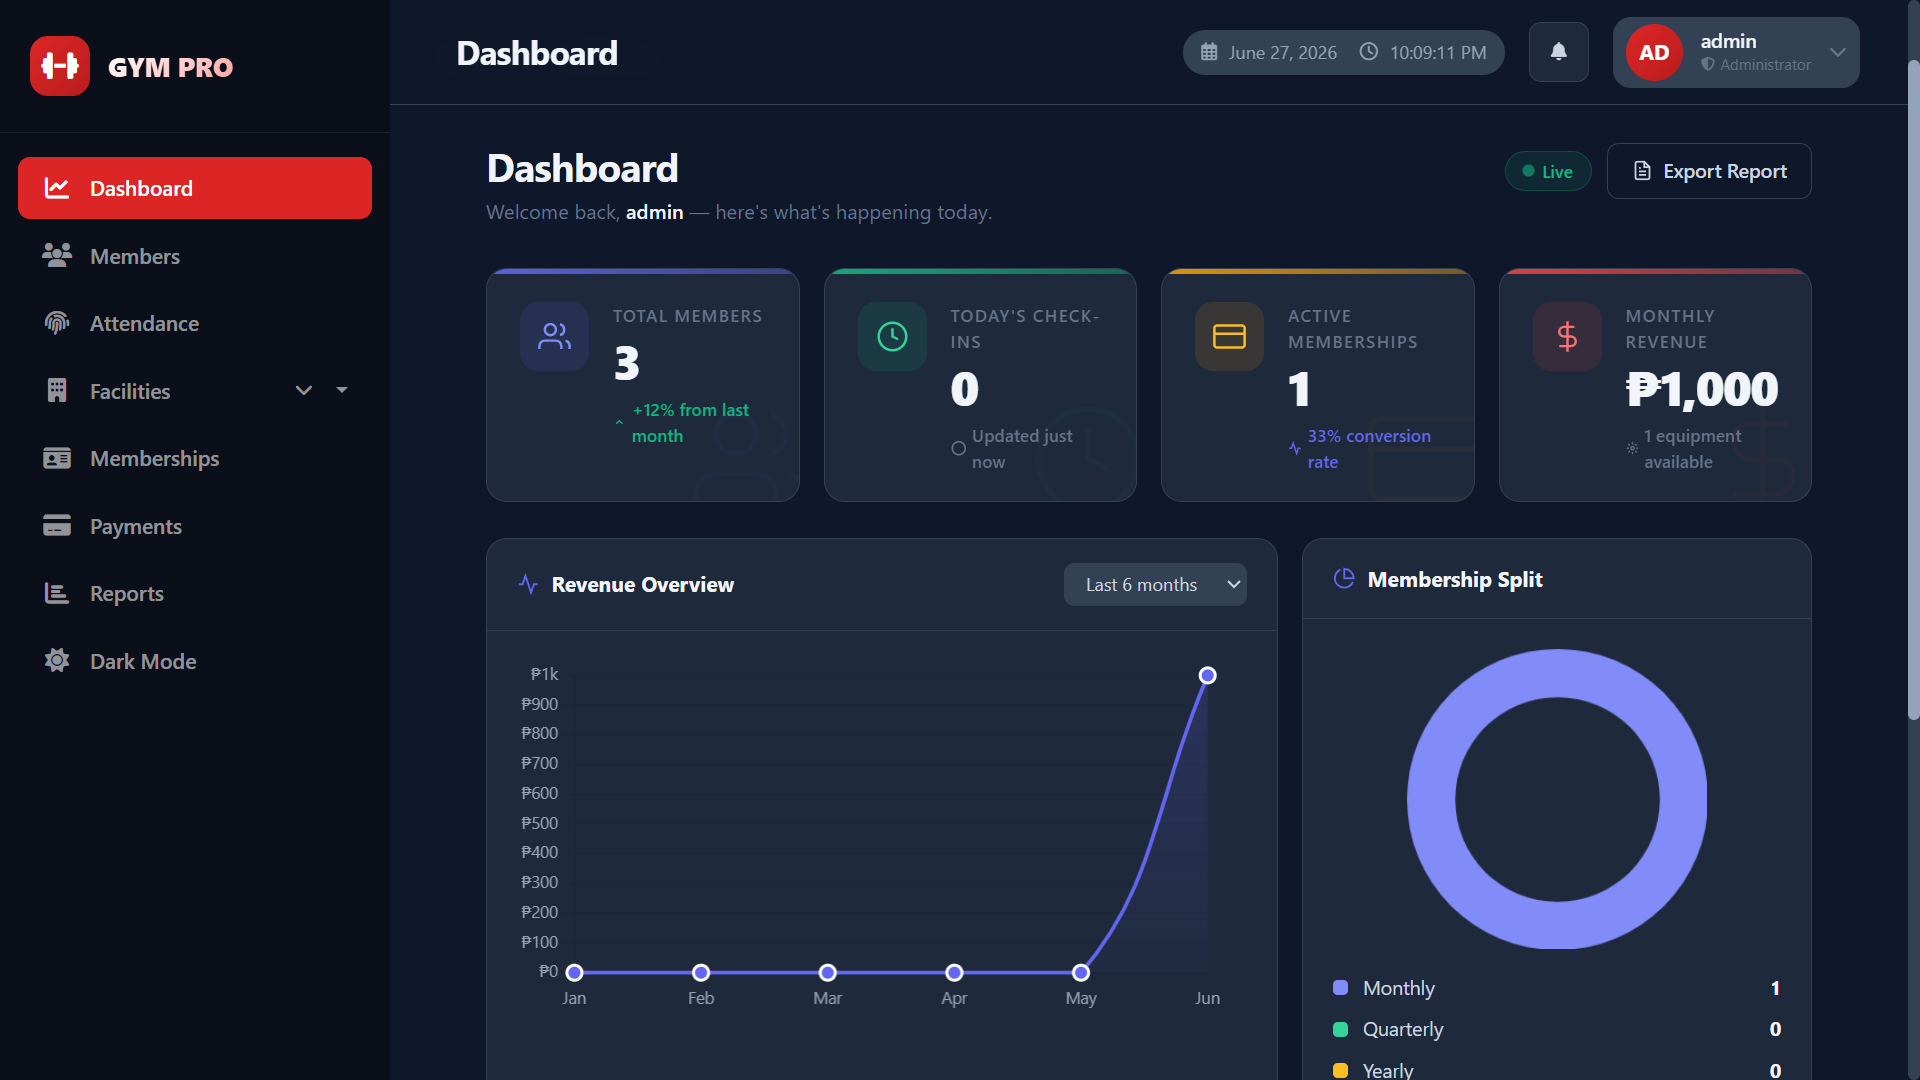
Task: Click the Feb data point on chart
Action: 701,972
